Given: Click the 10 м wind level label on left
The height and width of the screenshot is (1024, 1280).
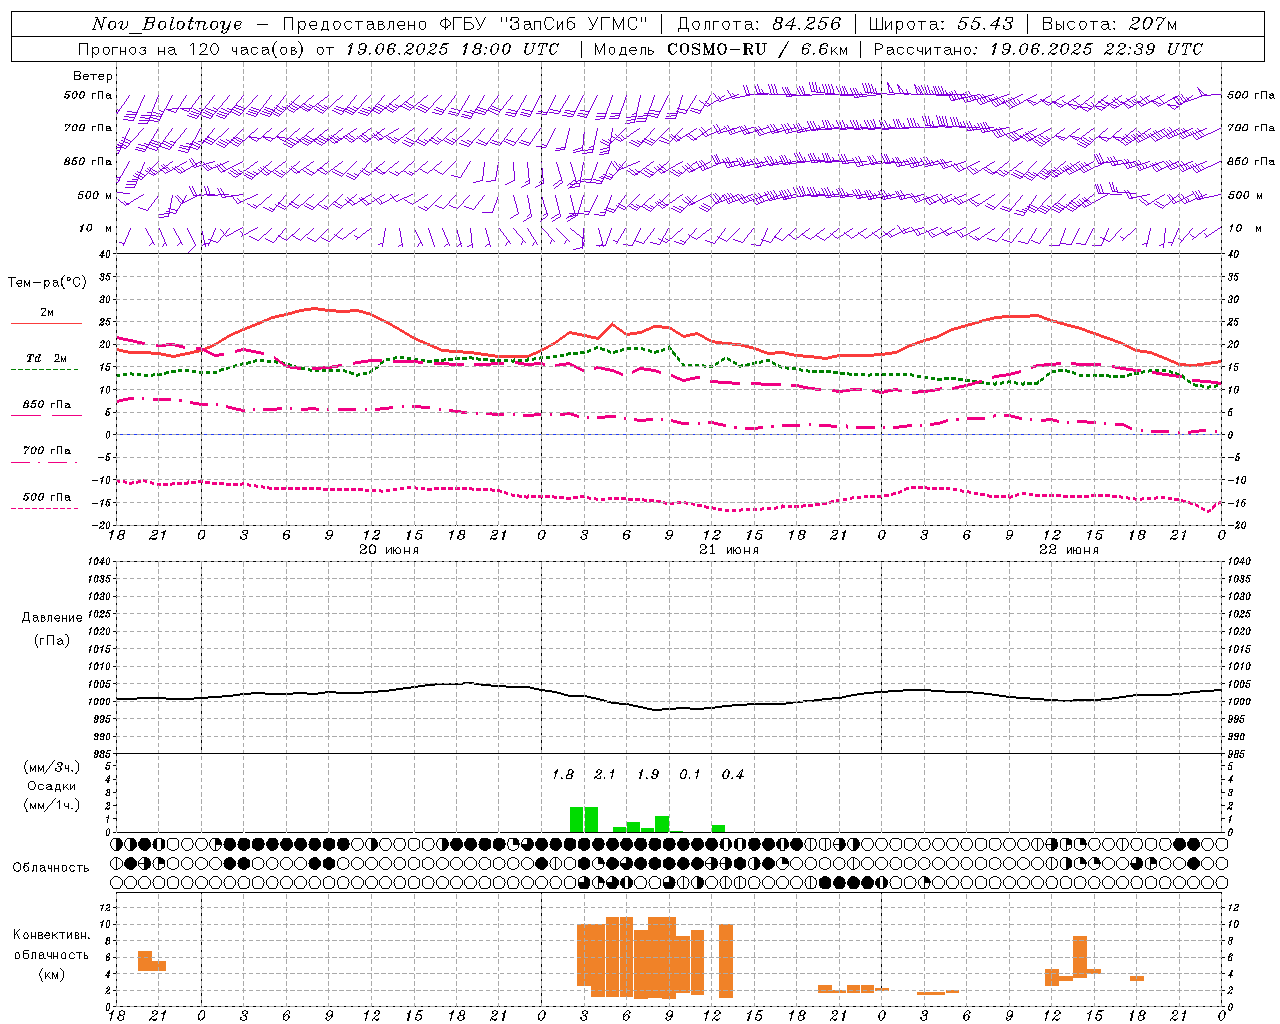Looking at the screenshot, I should point(96,229).
